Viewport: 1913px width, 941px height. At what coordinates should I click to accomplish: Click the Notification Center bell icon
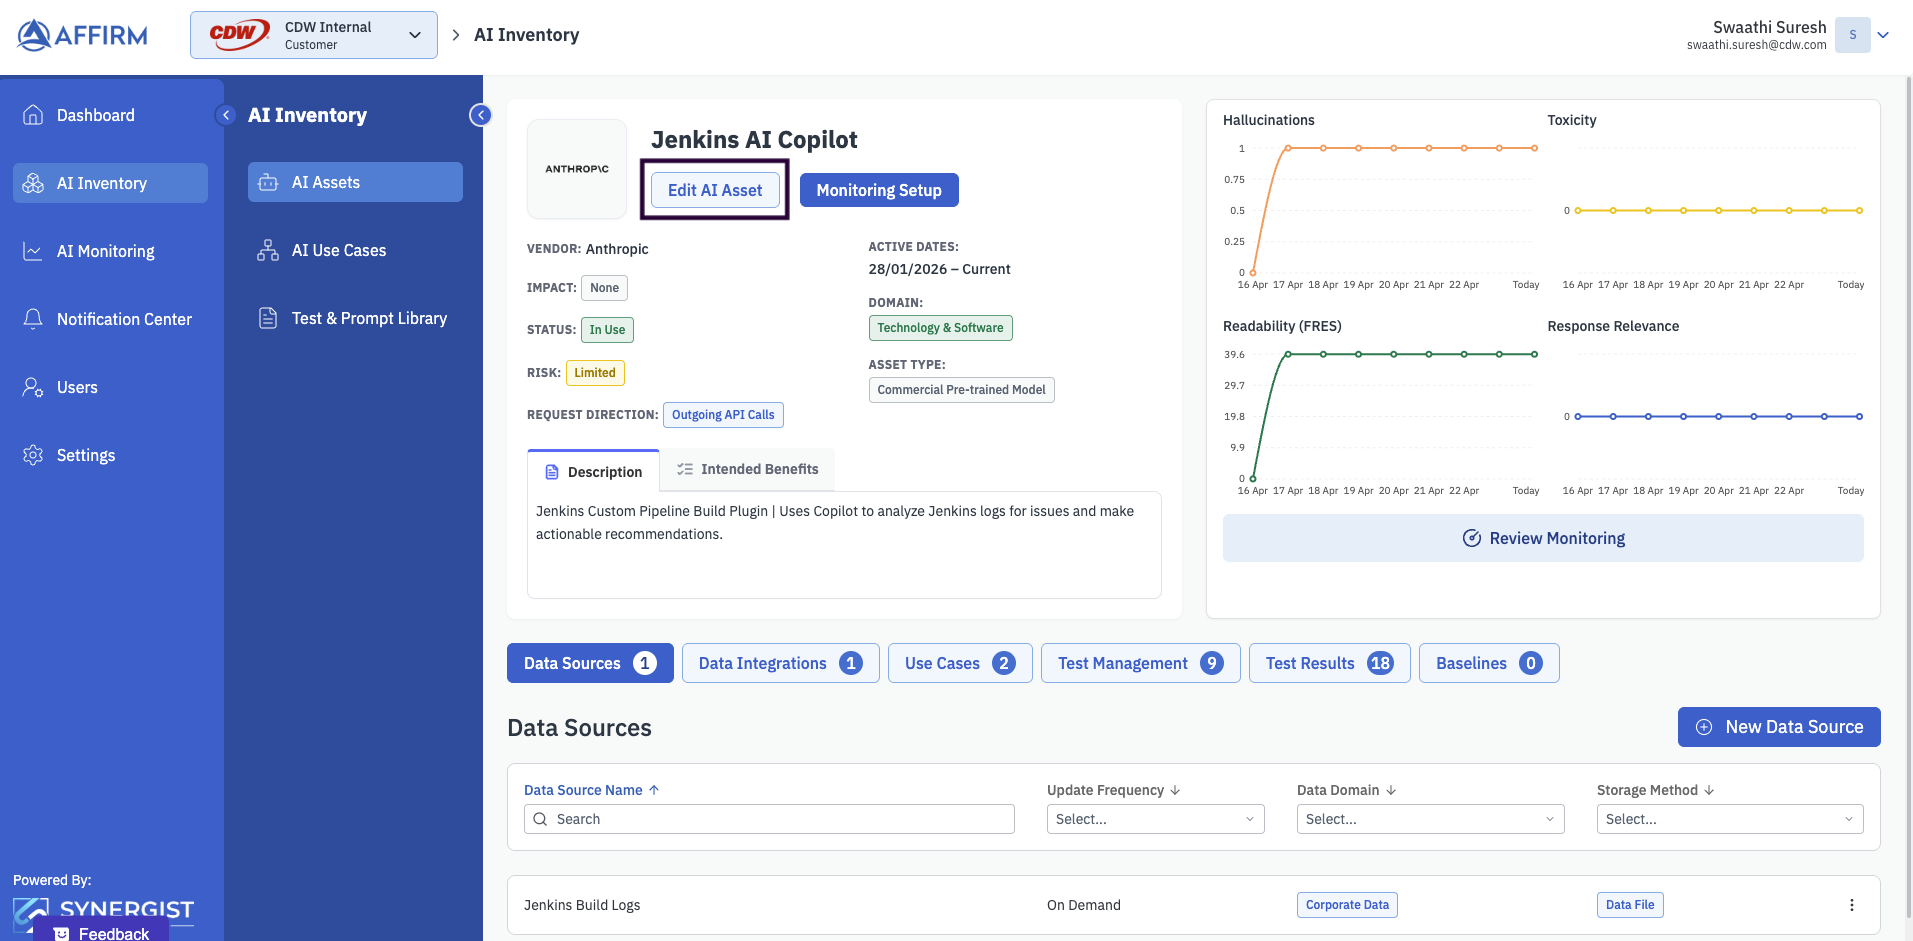[33, 319]
